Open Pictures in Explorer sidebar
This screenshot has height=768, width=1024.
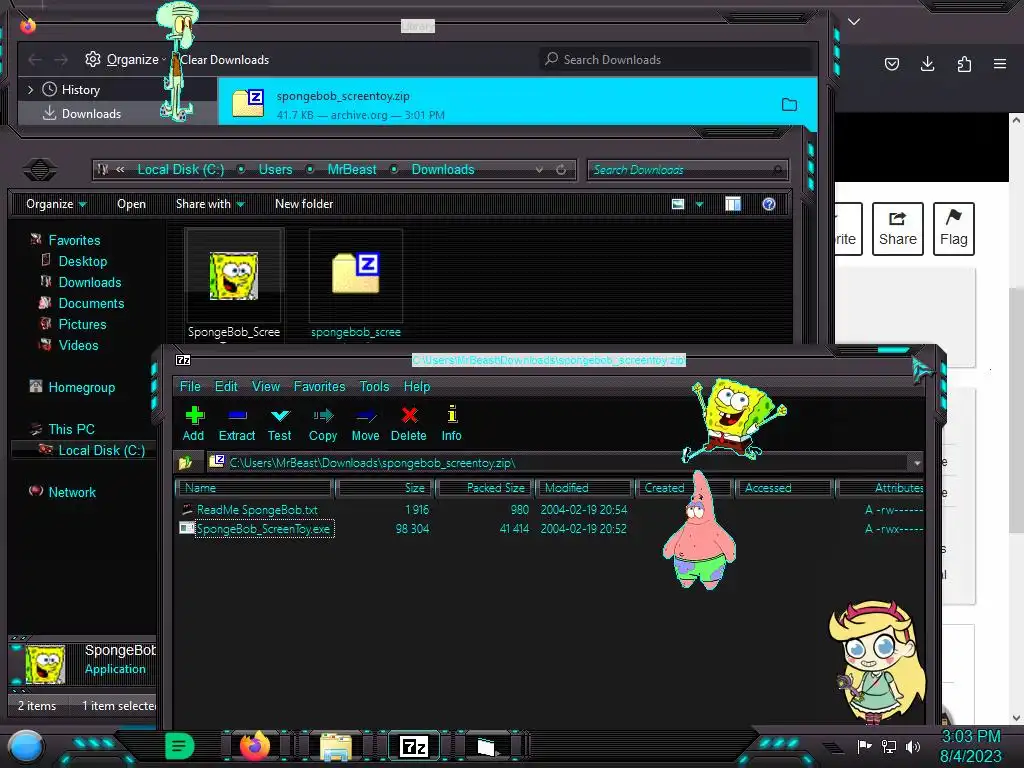coord(82,324)
